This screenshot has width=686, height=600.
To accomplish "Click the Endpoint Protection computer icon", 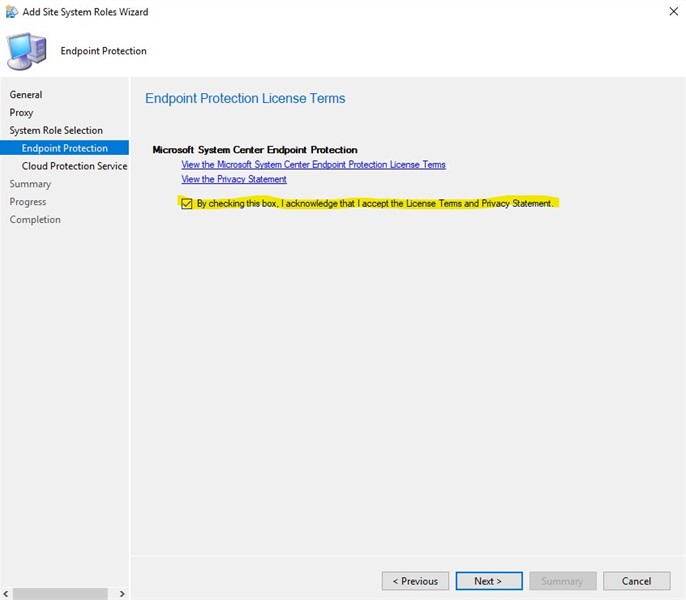I will click(26, 51).
